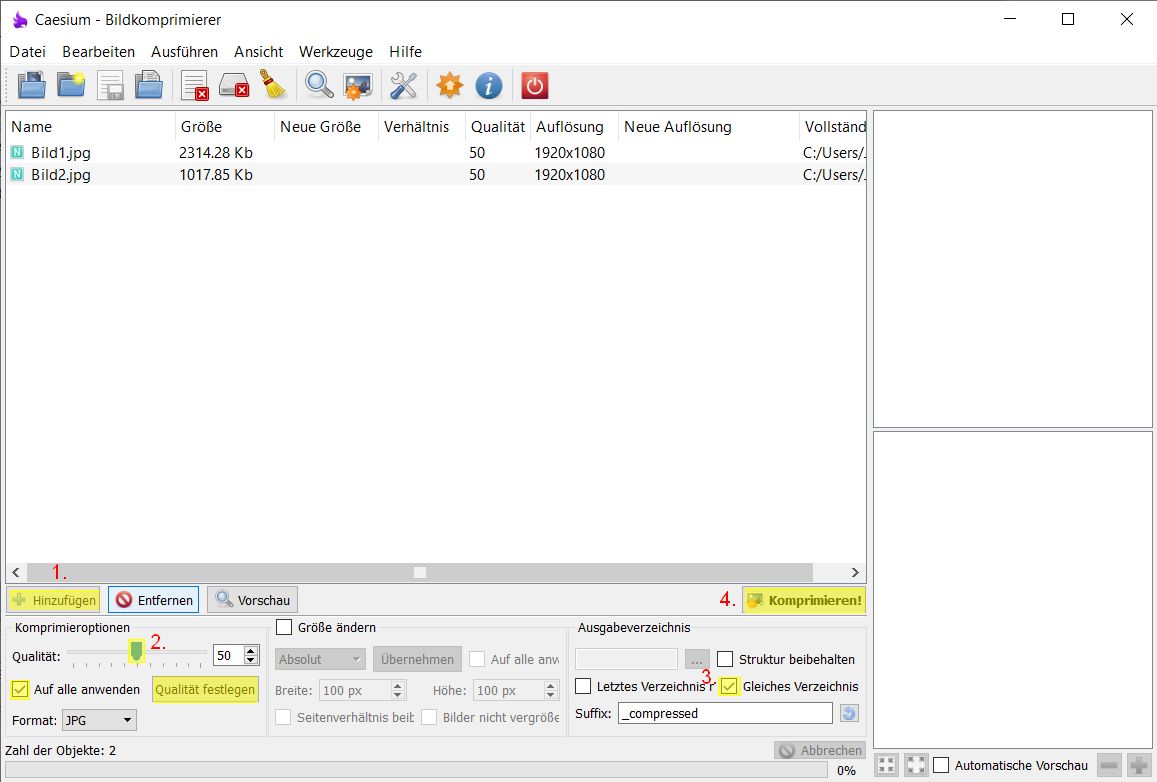The height and width of the screenshot is (782, 1157).
Task: Reset the suffix with the blue refresh icon
Action: pyautogui.click(x=851, y=712)
